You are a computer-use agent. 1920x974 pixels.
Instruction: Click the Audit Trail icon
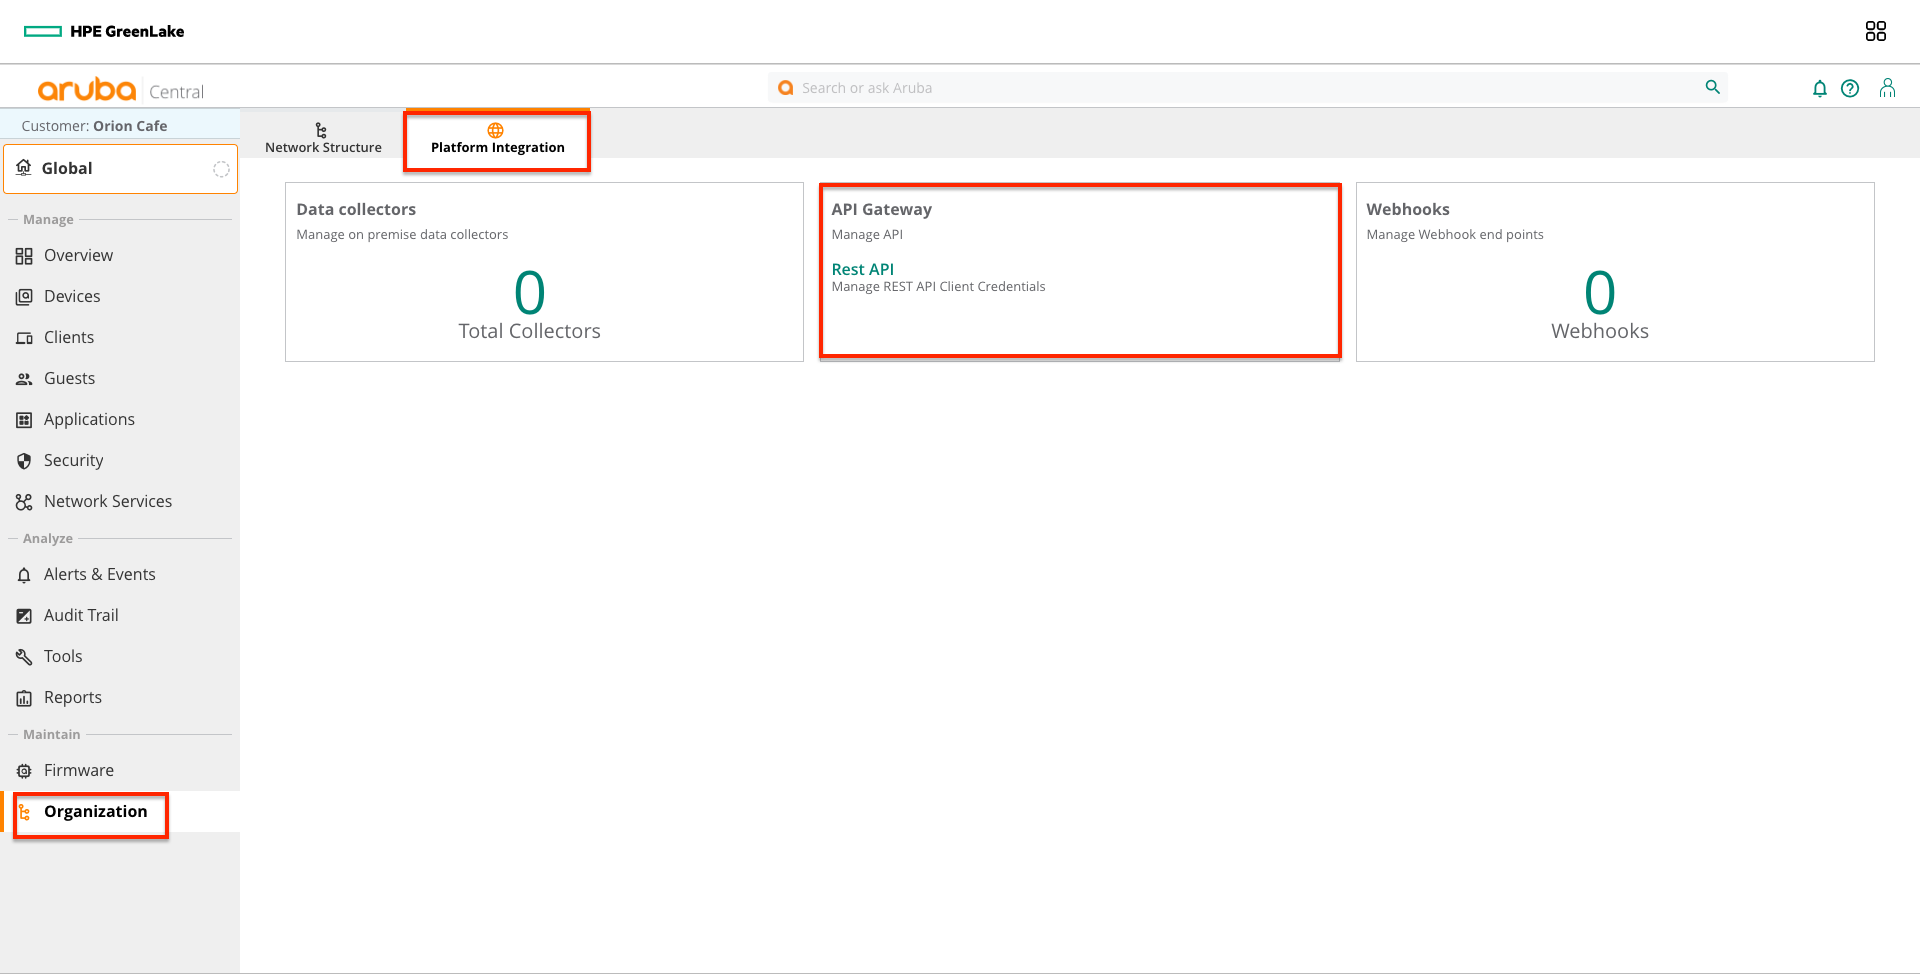pos(24,616)
